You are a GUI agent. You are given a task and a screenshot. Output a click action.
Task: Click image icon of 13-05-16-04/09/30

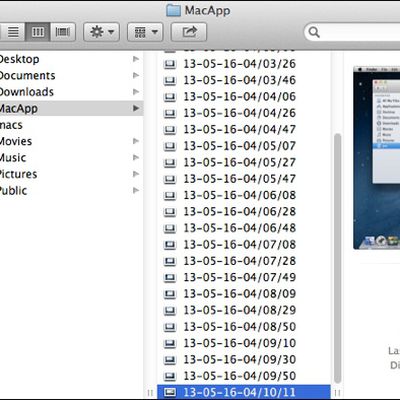point(170,360)
